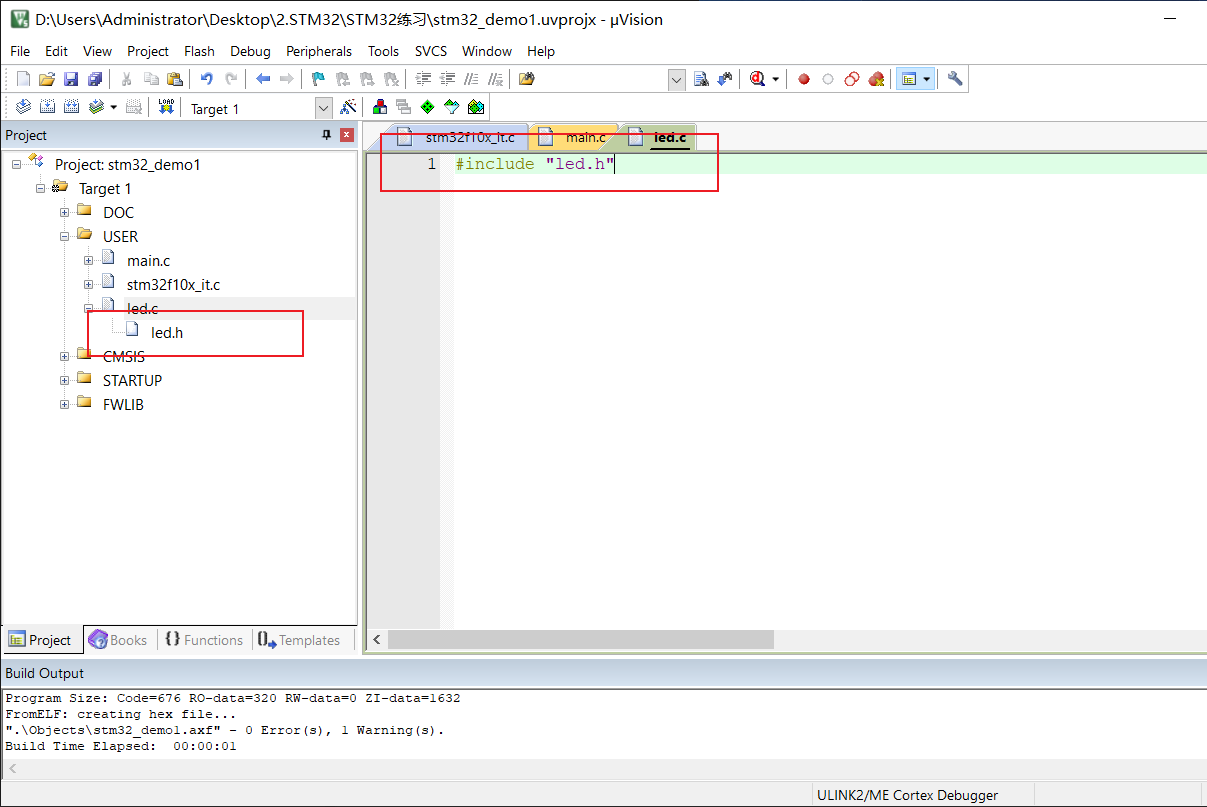Open the Flash menu
Viewport: 1207px width, 807px height.
coord(199,51)
